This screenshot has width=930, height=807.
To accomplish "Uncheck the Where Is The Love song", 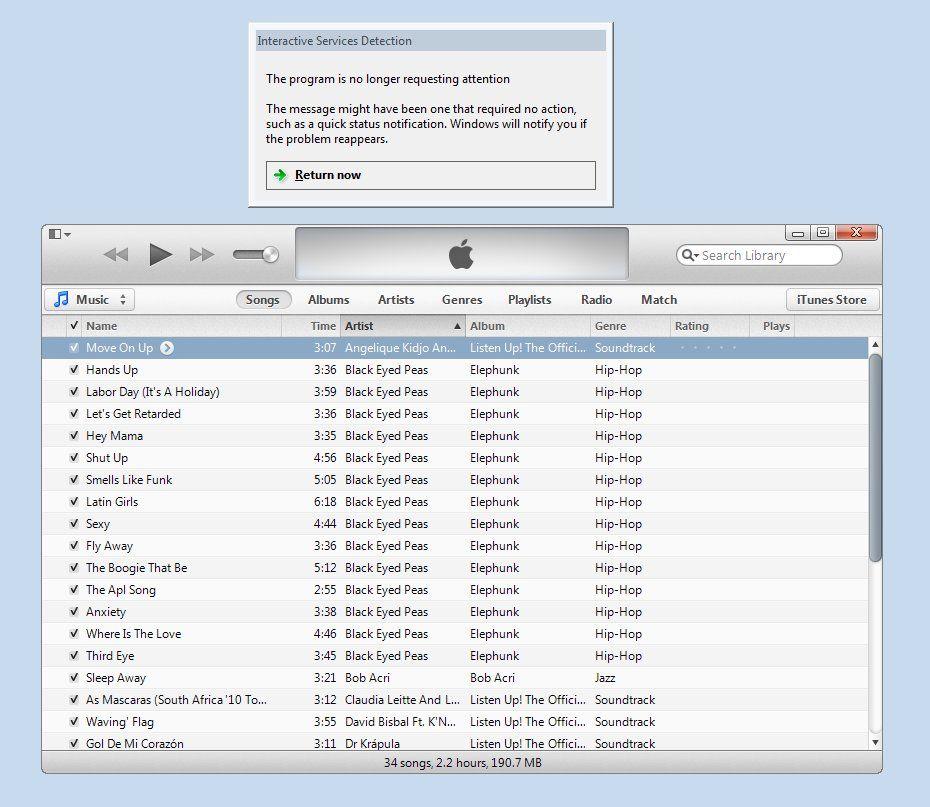I will [74, 634].
